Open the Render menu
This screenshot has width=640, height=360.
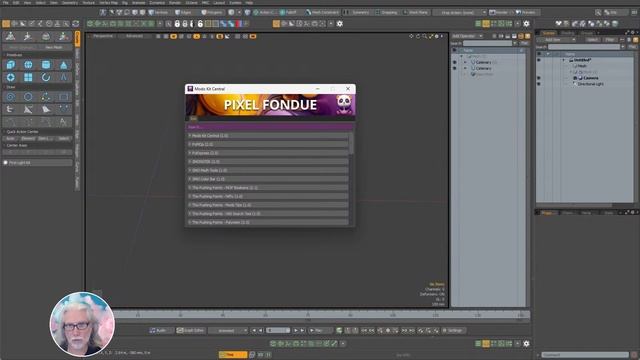pyautogui.click(x=175, y=2)
